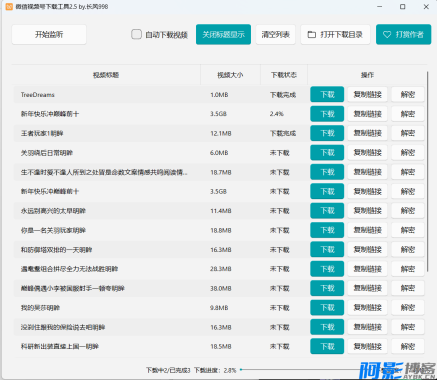Toggle 关闭标题显示 button
437x380 pixels.
(223, 34)
